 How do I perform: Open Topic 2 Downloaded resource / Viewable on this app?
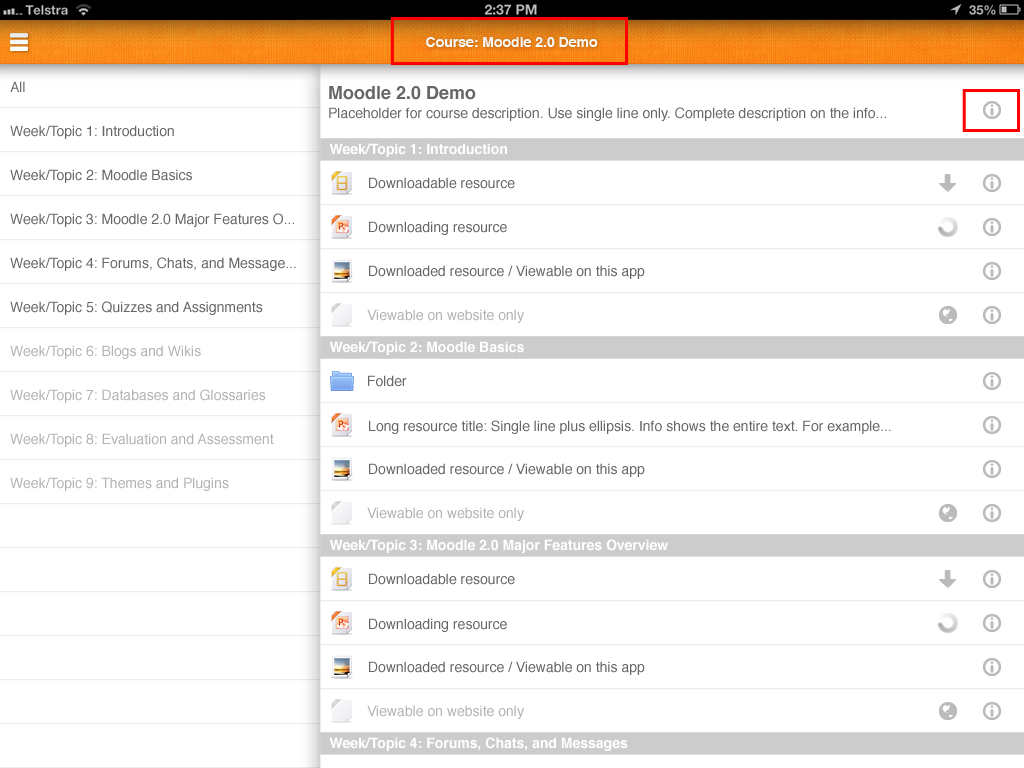pos(505,469)
